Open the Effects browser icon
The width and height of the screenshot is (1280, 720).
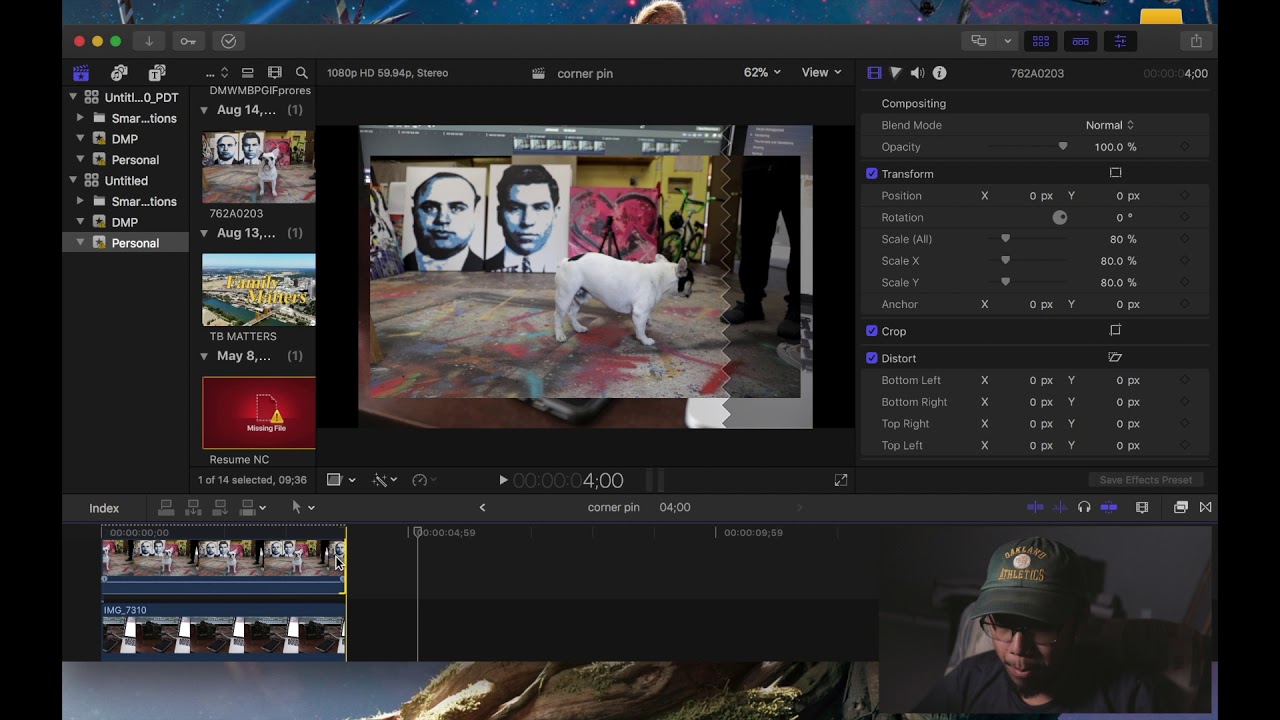1181,508
